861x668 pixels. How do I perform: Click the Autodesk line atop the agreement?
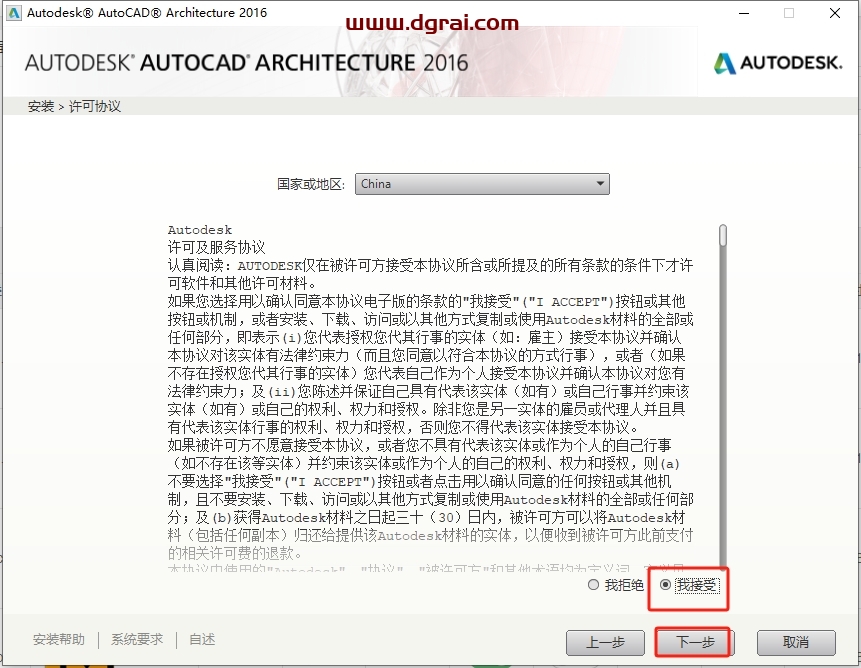tap(200, 230)
